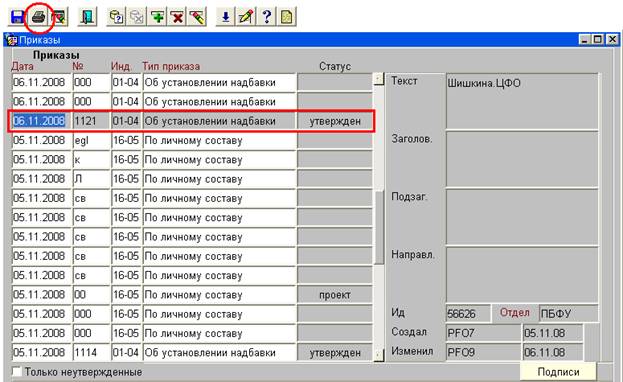Viewport: 623px width, 382px height.
Task: Click утвержден status in row 1121
Action: [x=335, y=121]
